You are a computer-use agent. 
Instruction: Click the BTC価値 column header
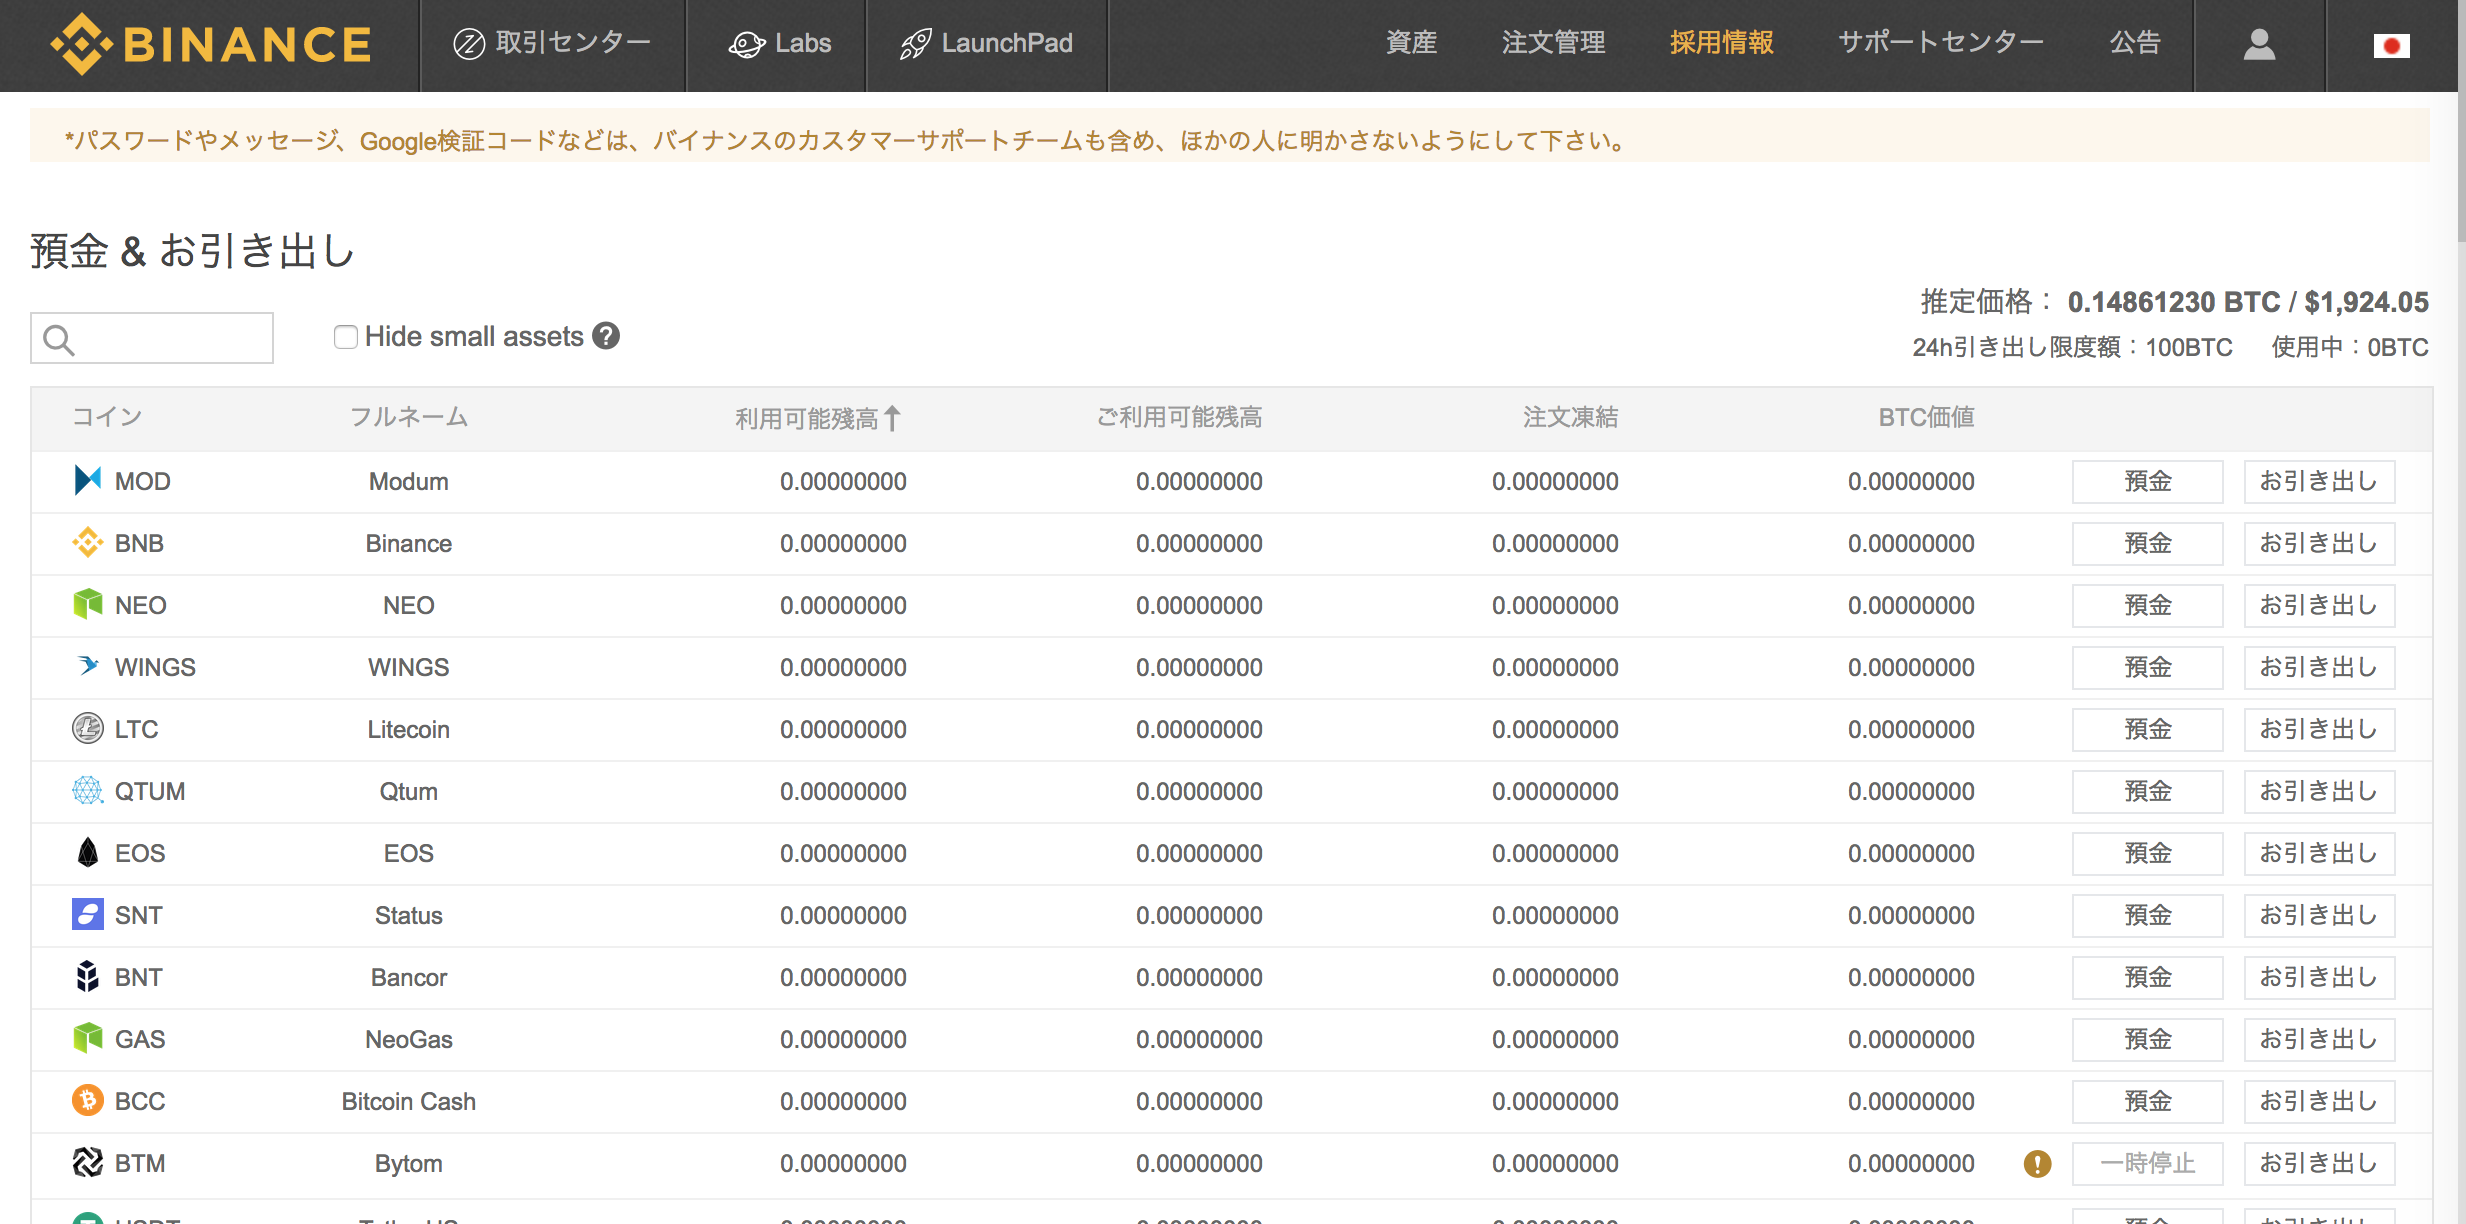tap(1926, 417)
